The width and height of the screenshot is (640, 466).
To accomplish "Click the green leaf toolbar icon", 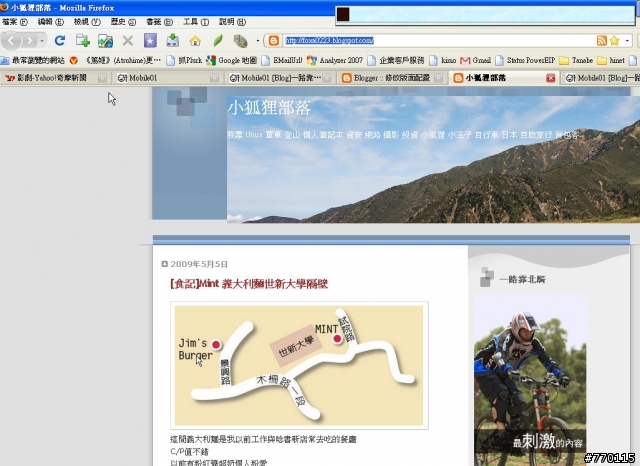I will pos(218,40).
